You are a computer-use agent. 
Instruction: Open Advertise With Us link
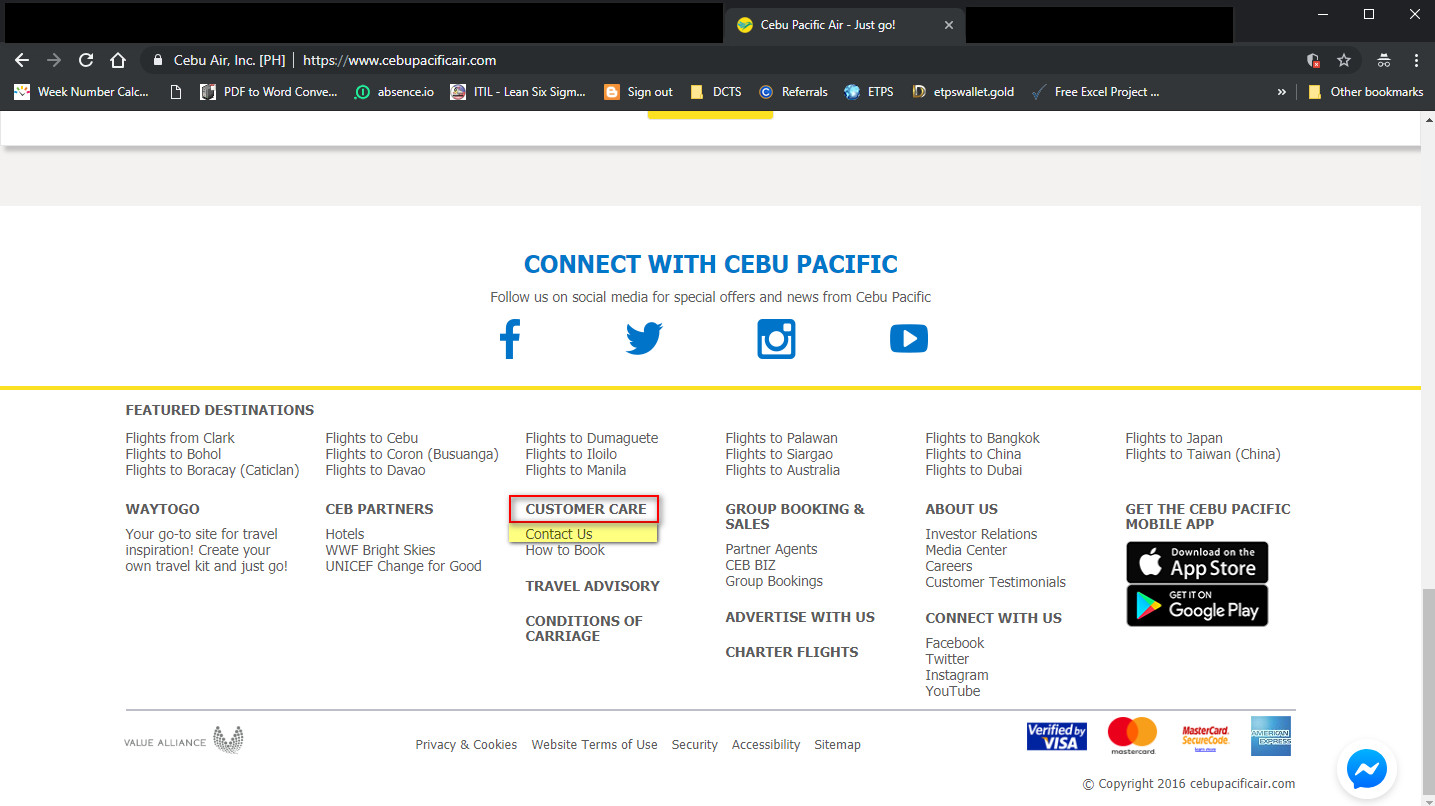800,617
